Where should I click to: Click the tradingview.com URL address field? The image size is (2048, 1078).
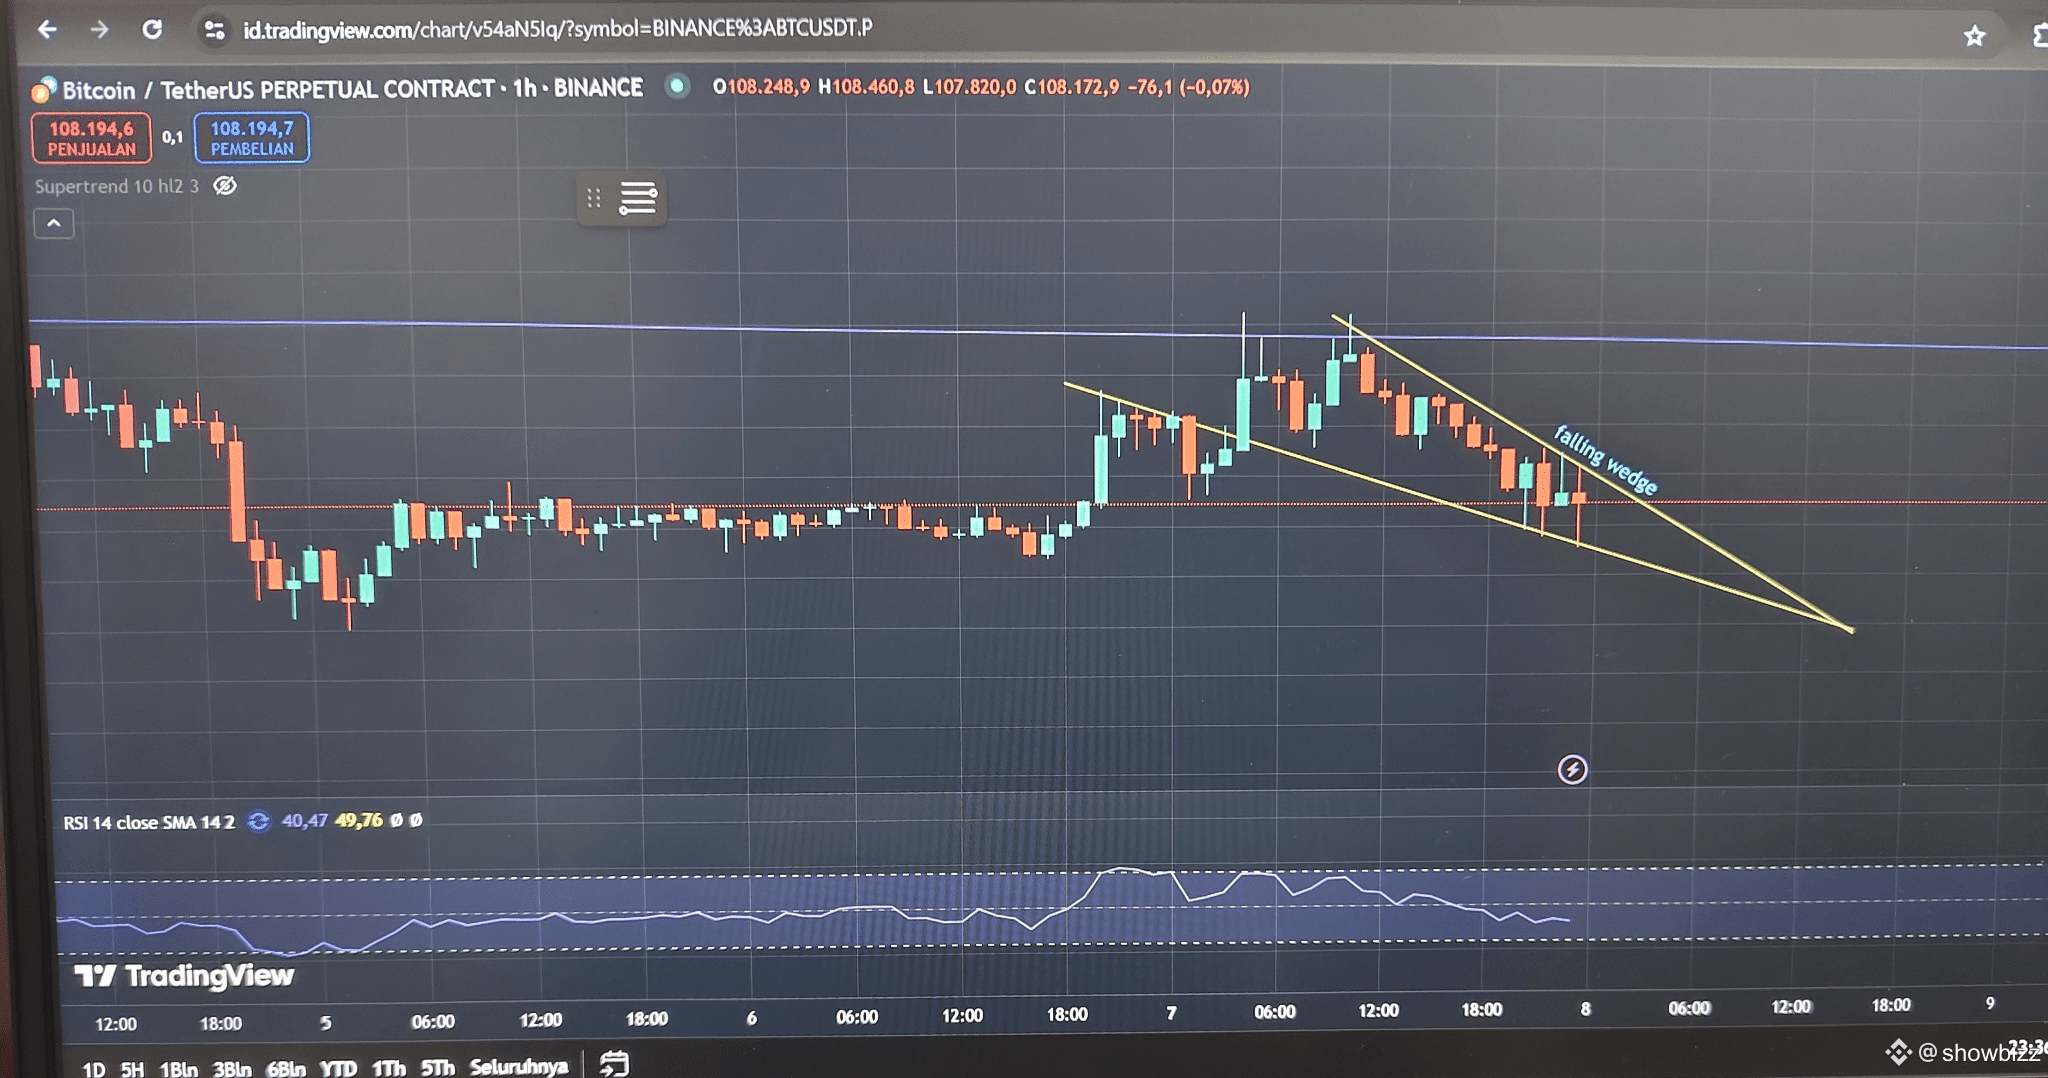[x=558, y=30]
